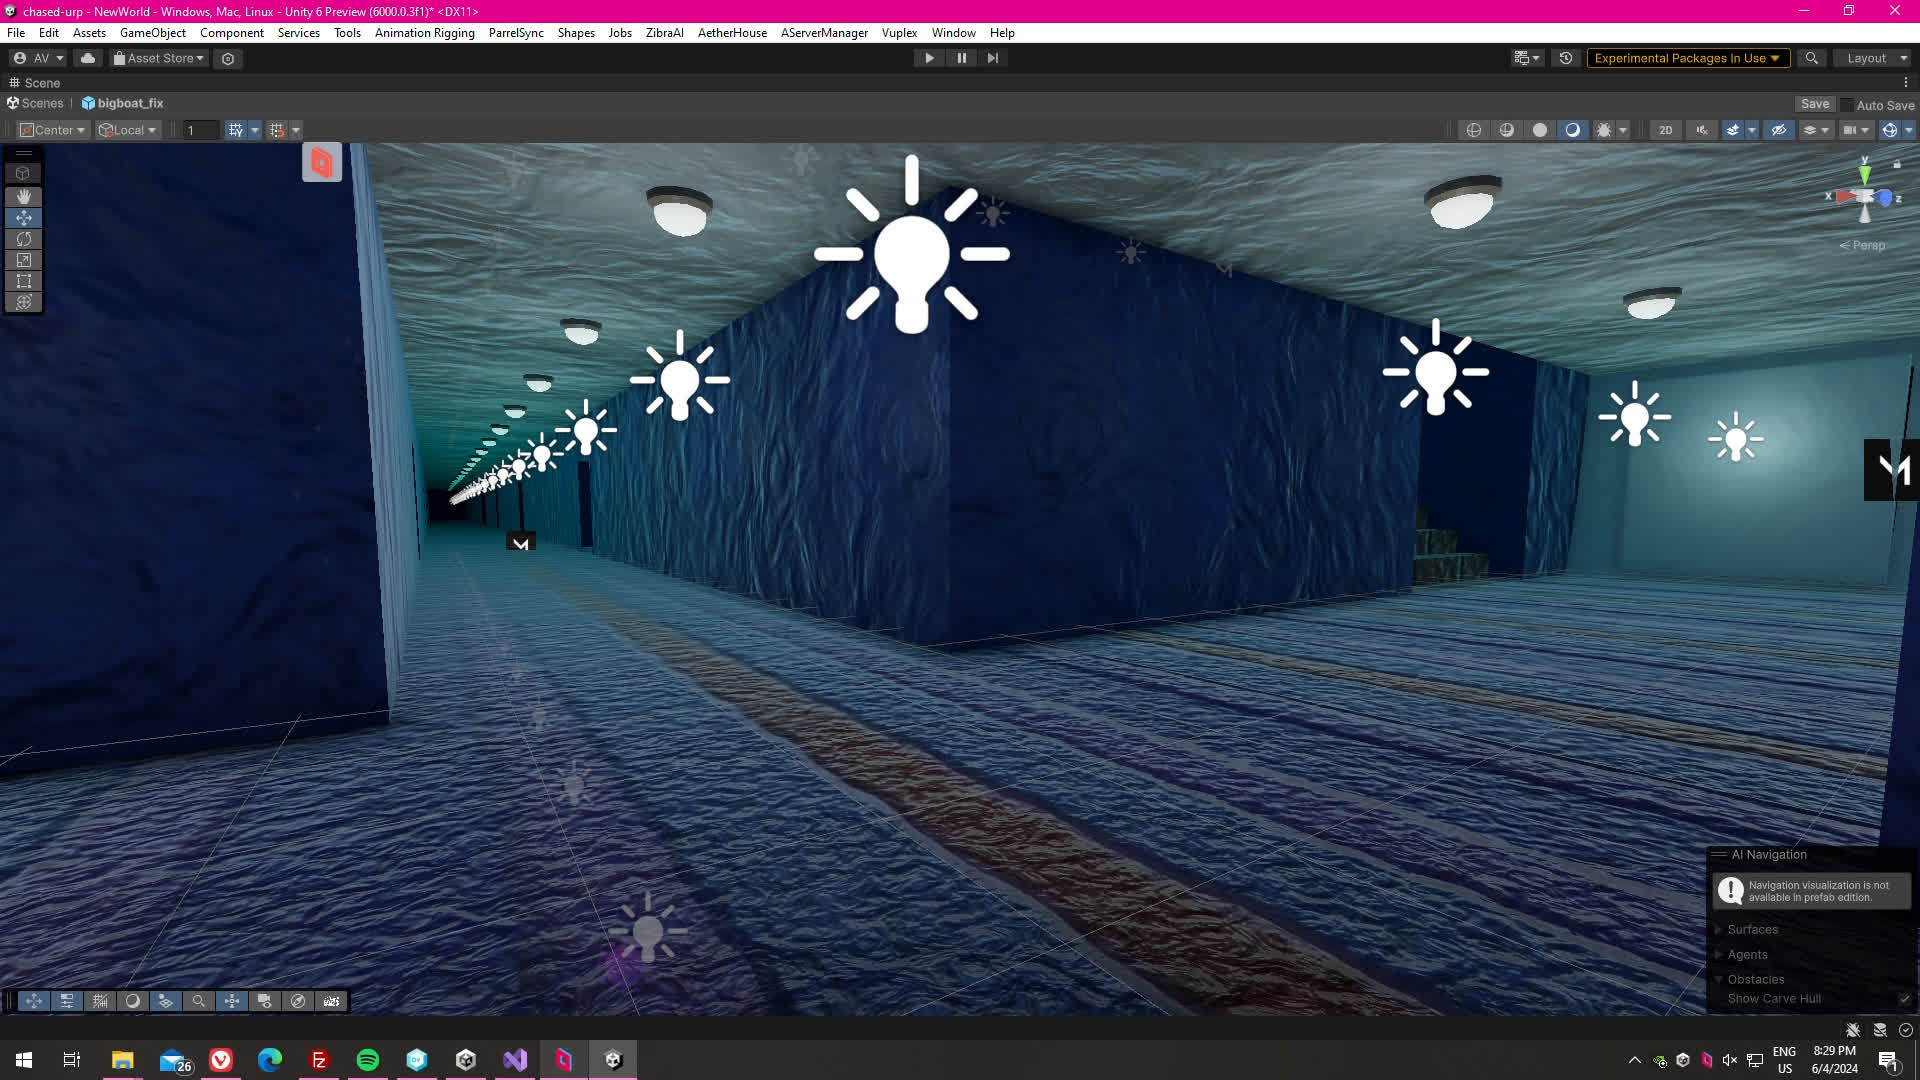Open the Center pivot dropdown
The height and width of the screenshot is (1080, 1920).
(x=53, y=130)
